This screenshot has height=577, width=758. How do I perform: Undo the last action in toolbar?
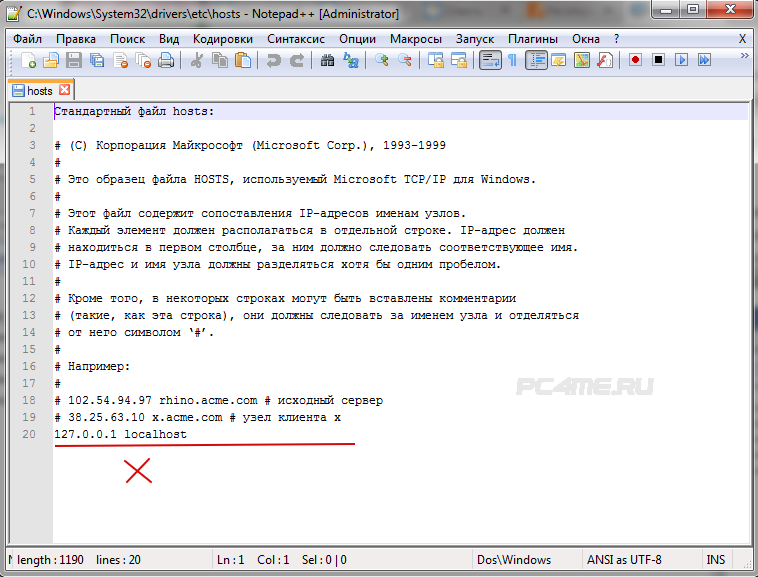274,60
